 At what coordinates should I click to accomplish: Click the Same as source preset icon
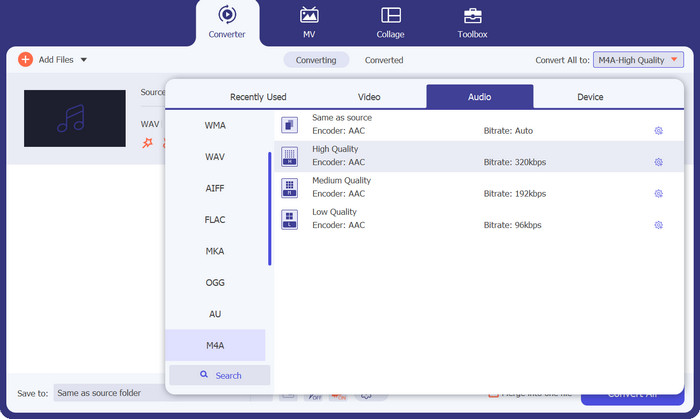[289, 125]
